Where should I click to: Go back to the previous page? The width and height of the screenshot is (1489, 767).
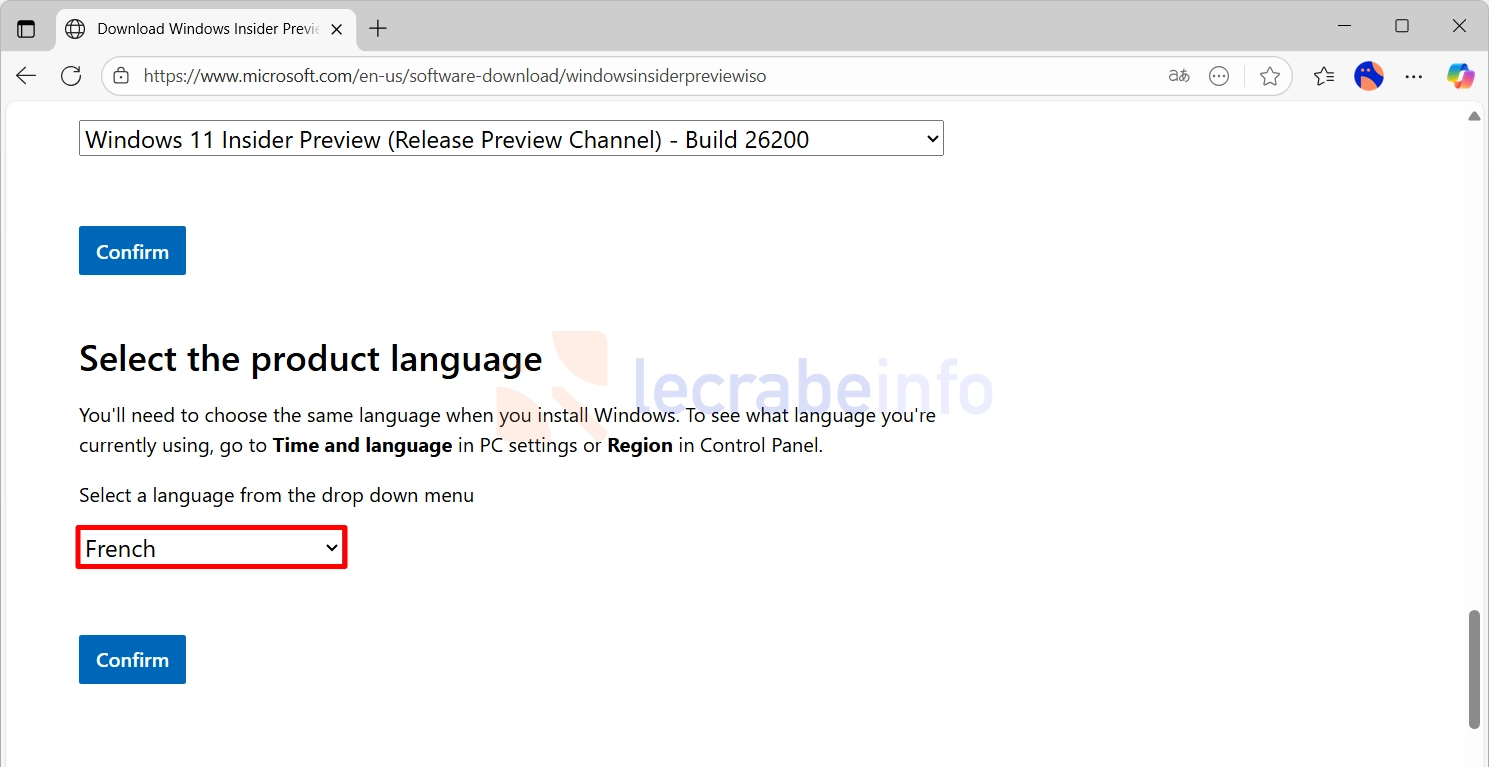click(26, 76)
